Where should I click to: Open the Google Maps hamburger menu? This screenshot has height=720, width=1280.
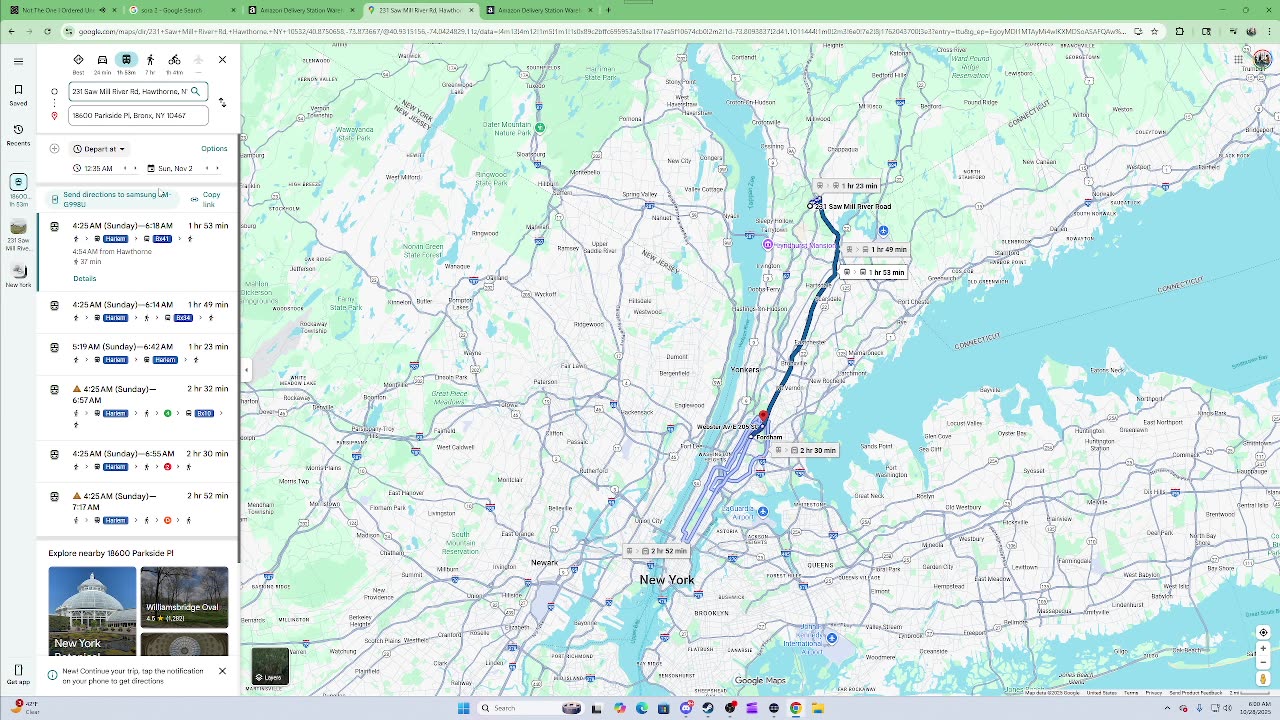[x=18, y=61]
